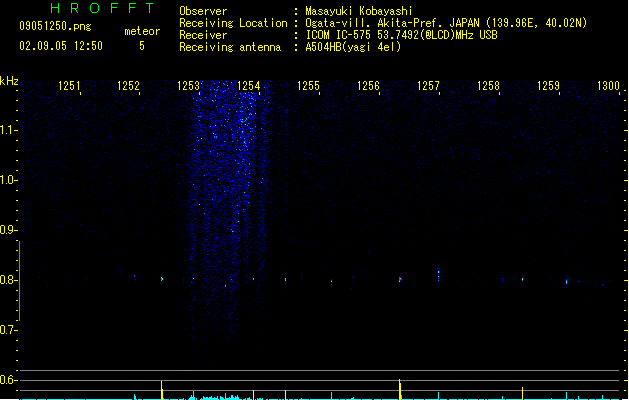Click the A504HB(yagi 4el) antenna text
The height and width of the screenshot is (400, 629).
353,47
